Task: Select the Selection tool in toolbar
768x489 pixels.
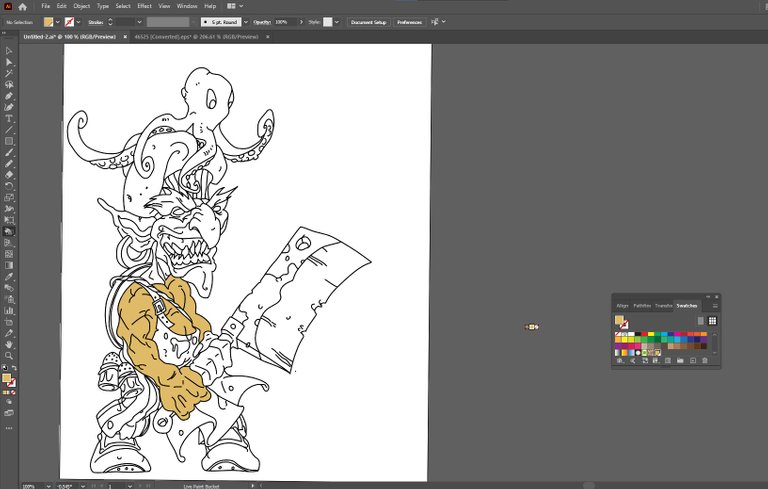Action: 9,51
